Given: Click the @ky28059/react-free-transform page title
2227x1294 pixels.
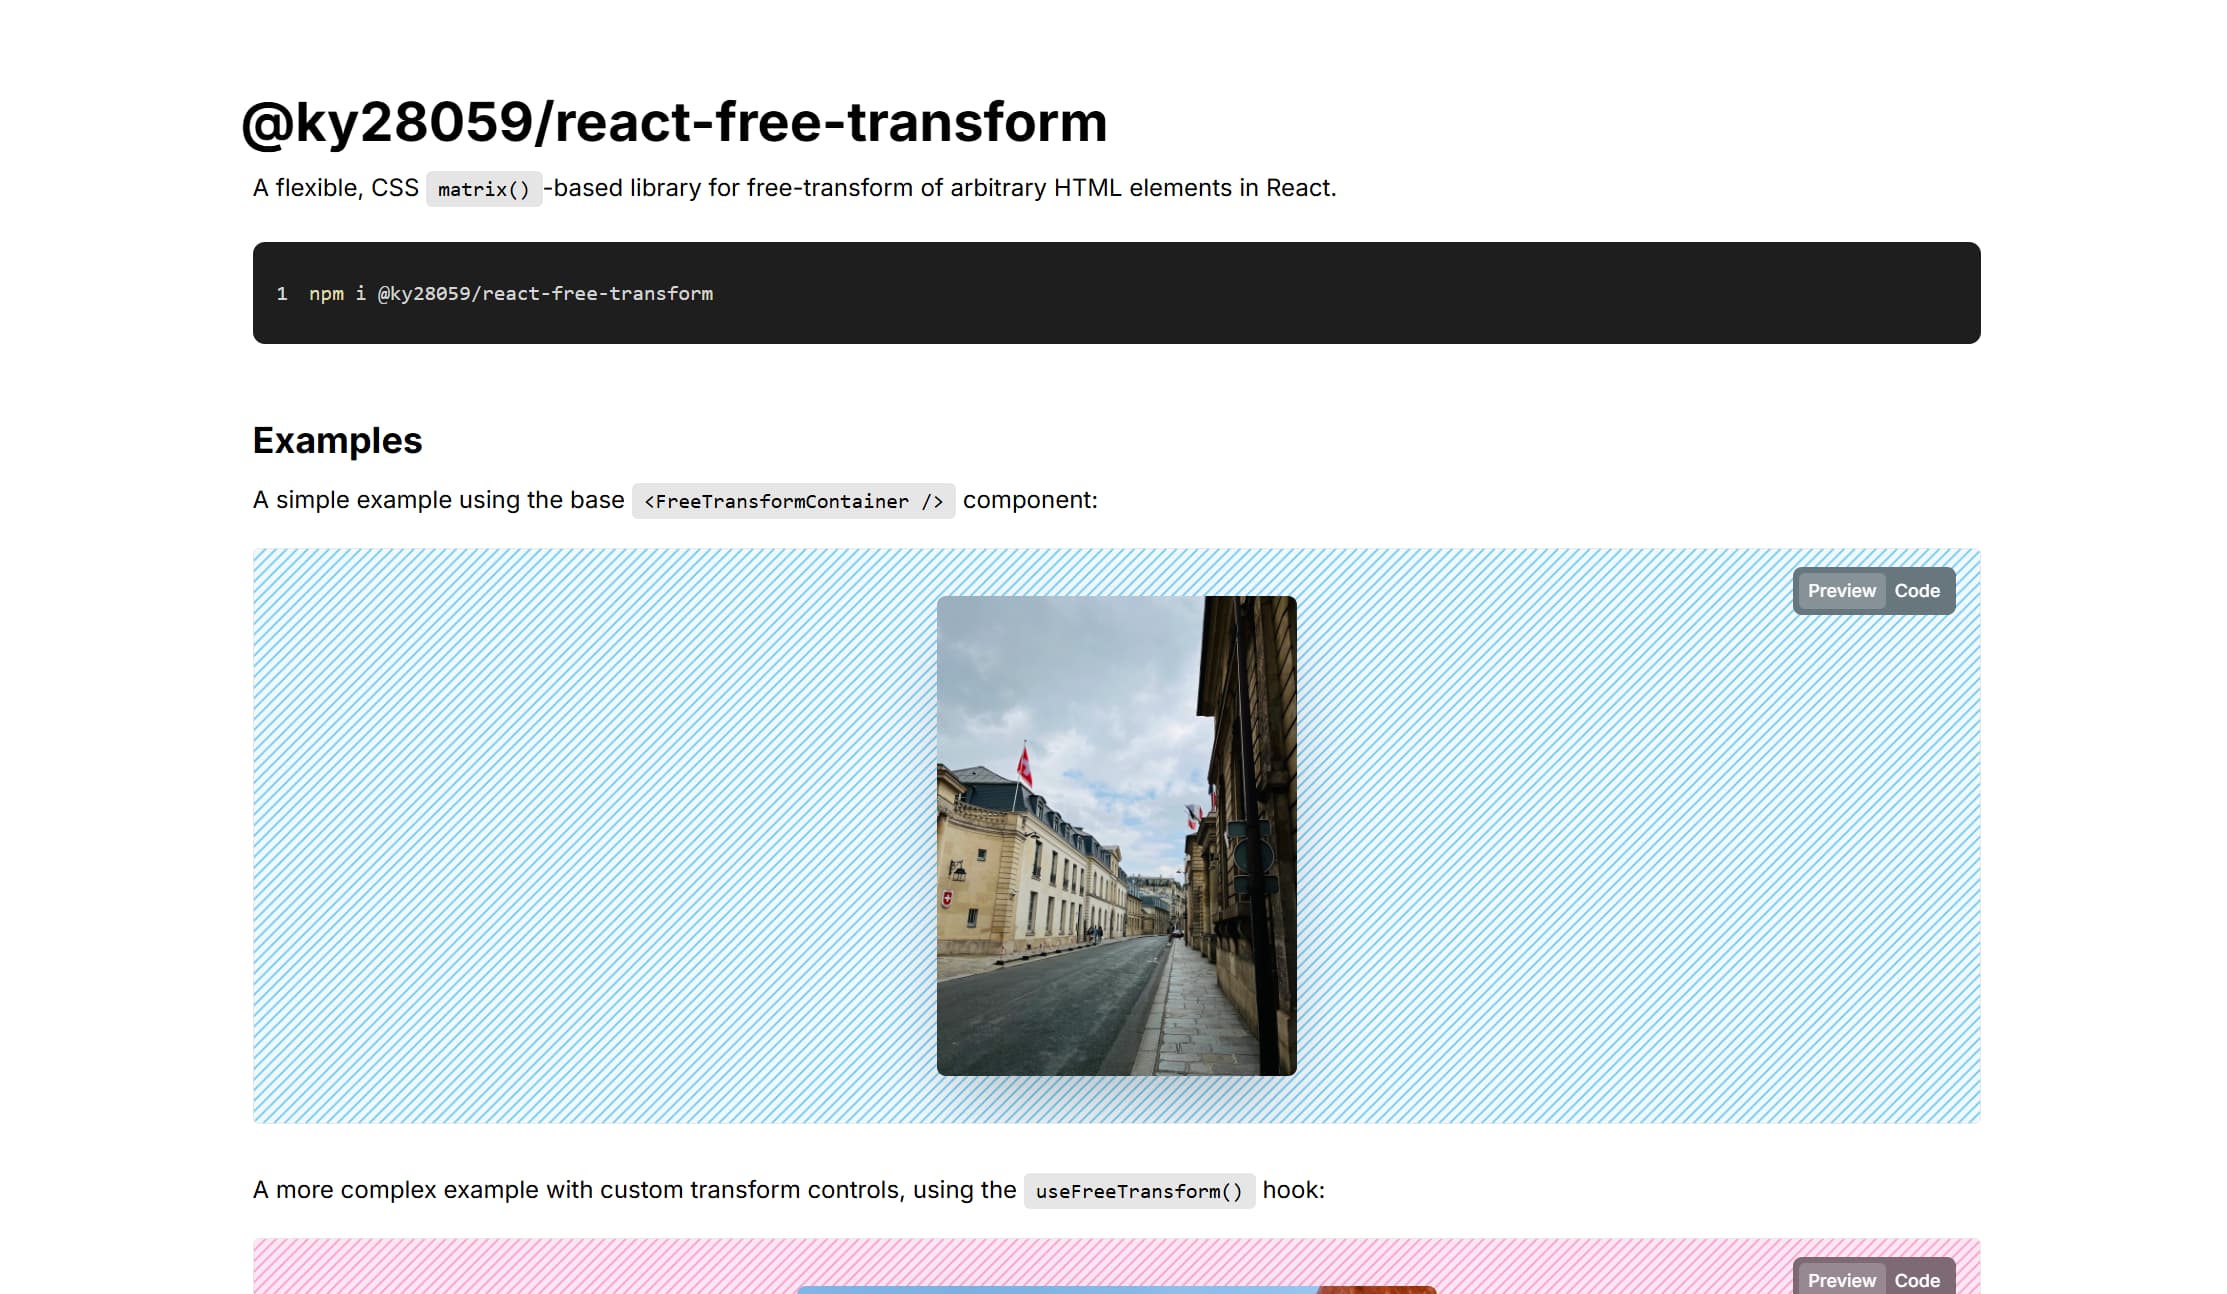Looking at the screenshot, I should click(x=674, y=122).
